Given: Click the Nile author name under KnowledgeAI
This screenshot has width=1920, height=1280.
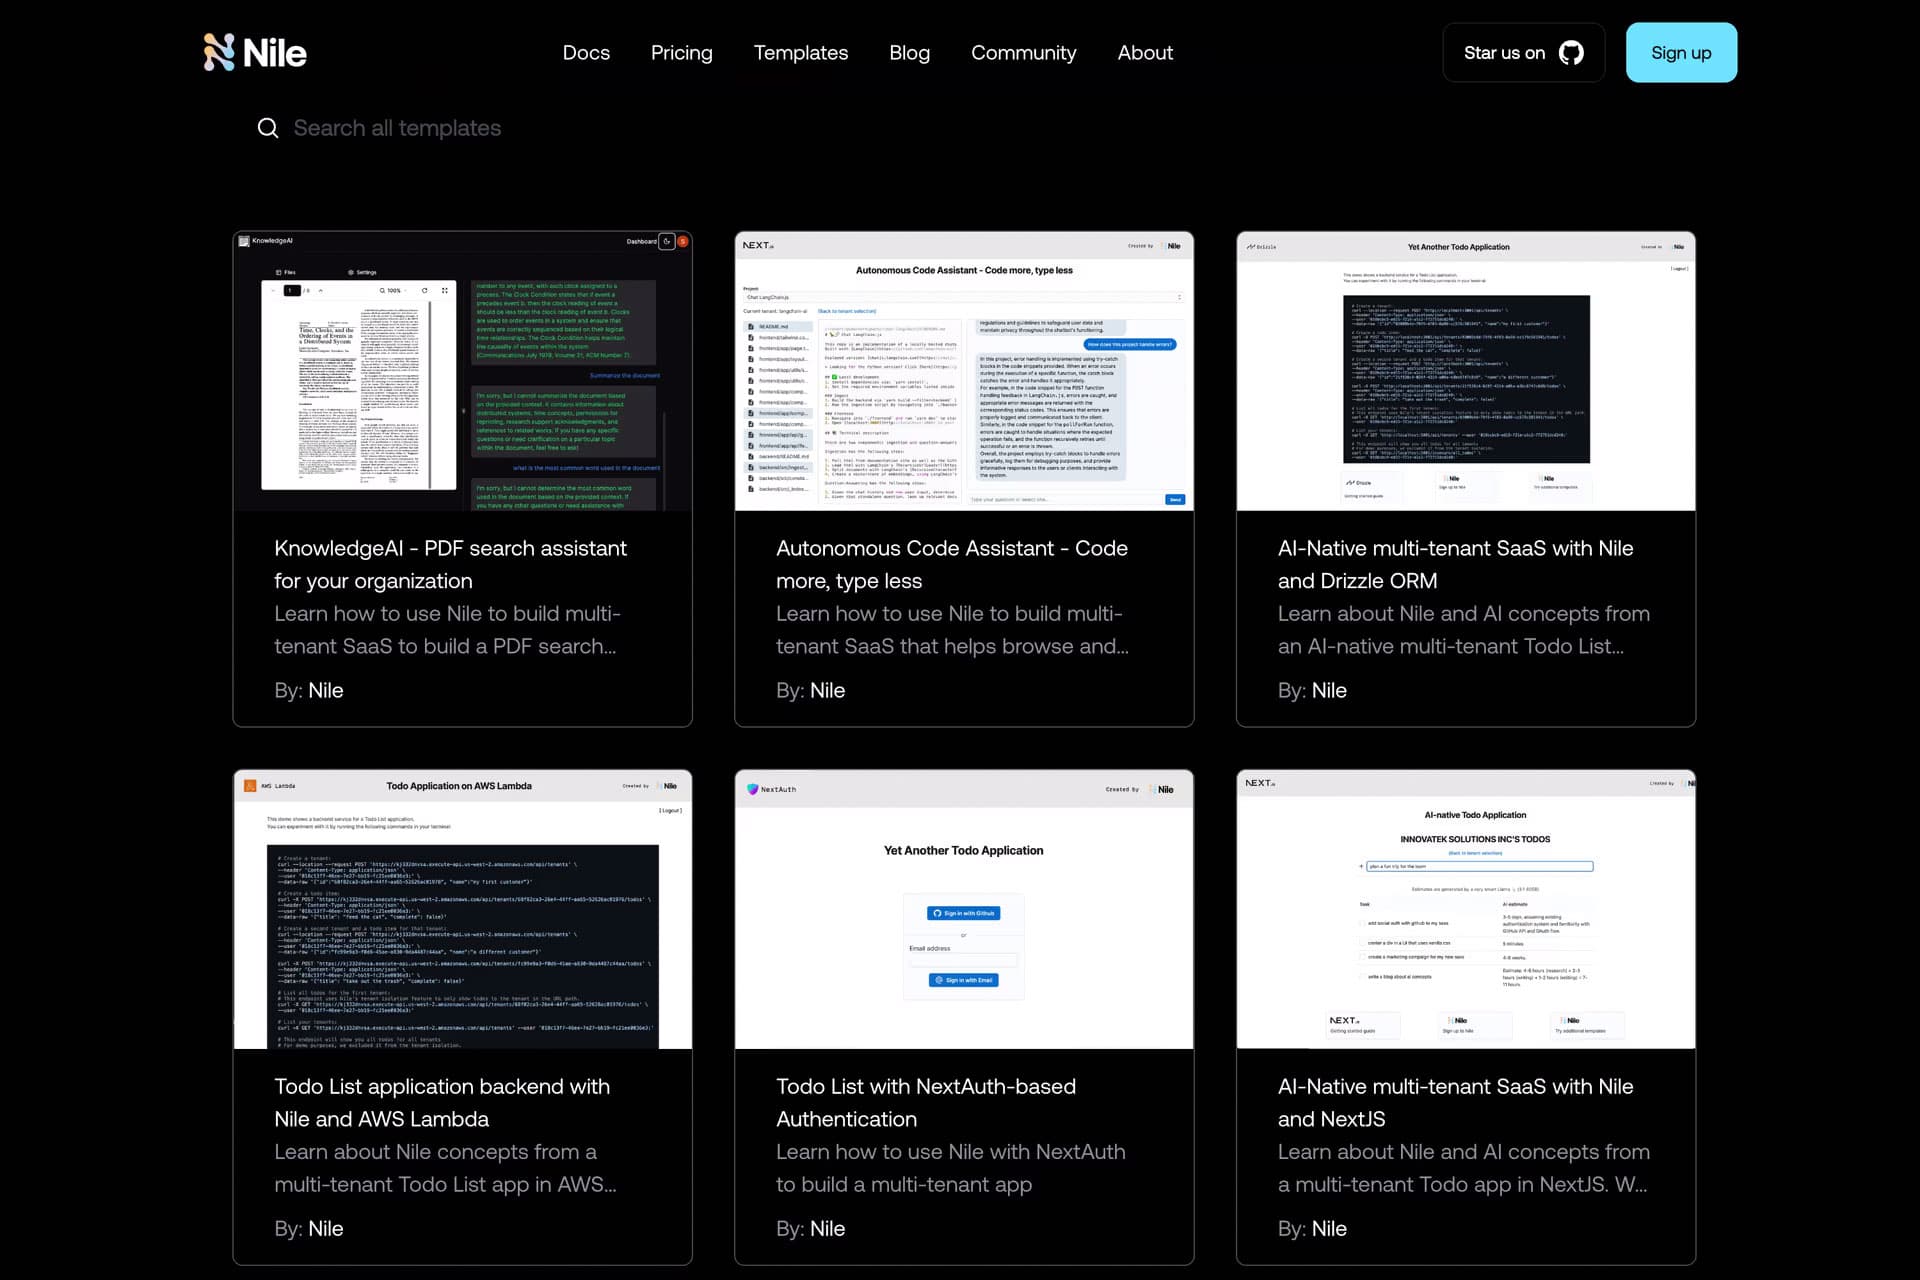Looking at the screenshot, I should [x=325, y=690].
